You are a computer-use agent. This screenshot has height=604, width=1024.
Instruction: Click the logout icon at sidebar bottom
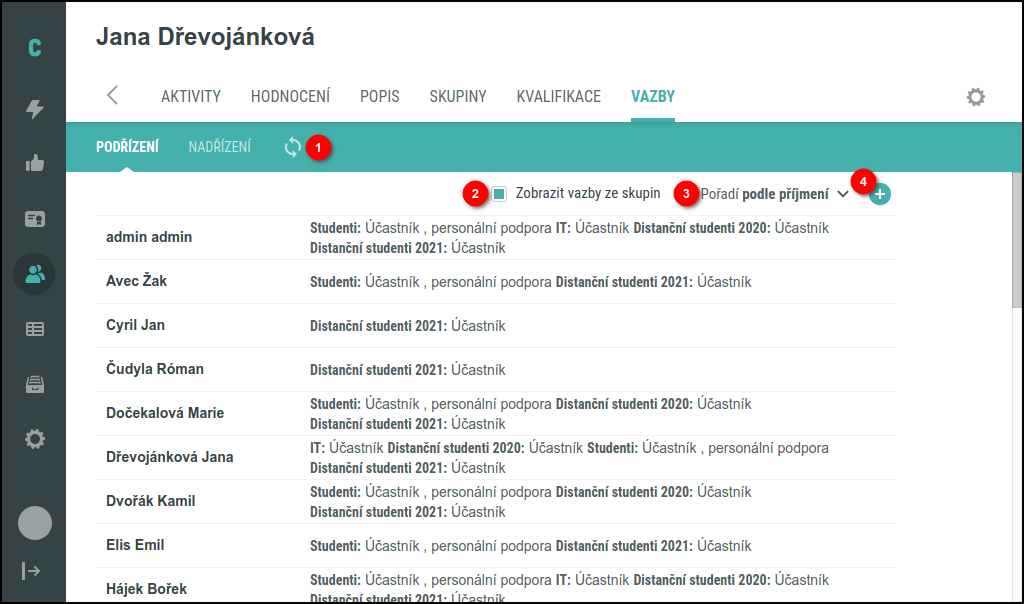[34, 571]
